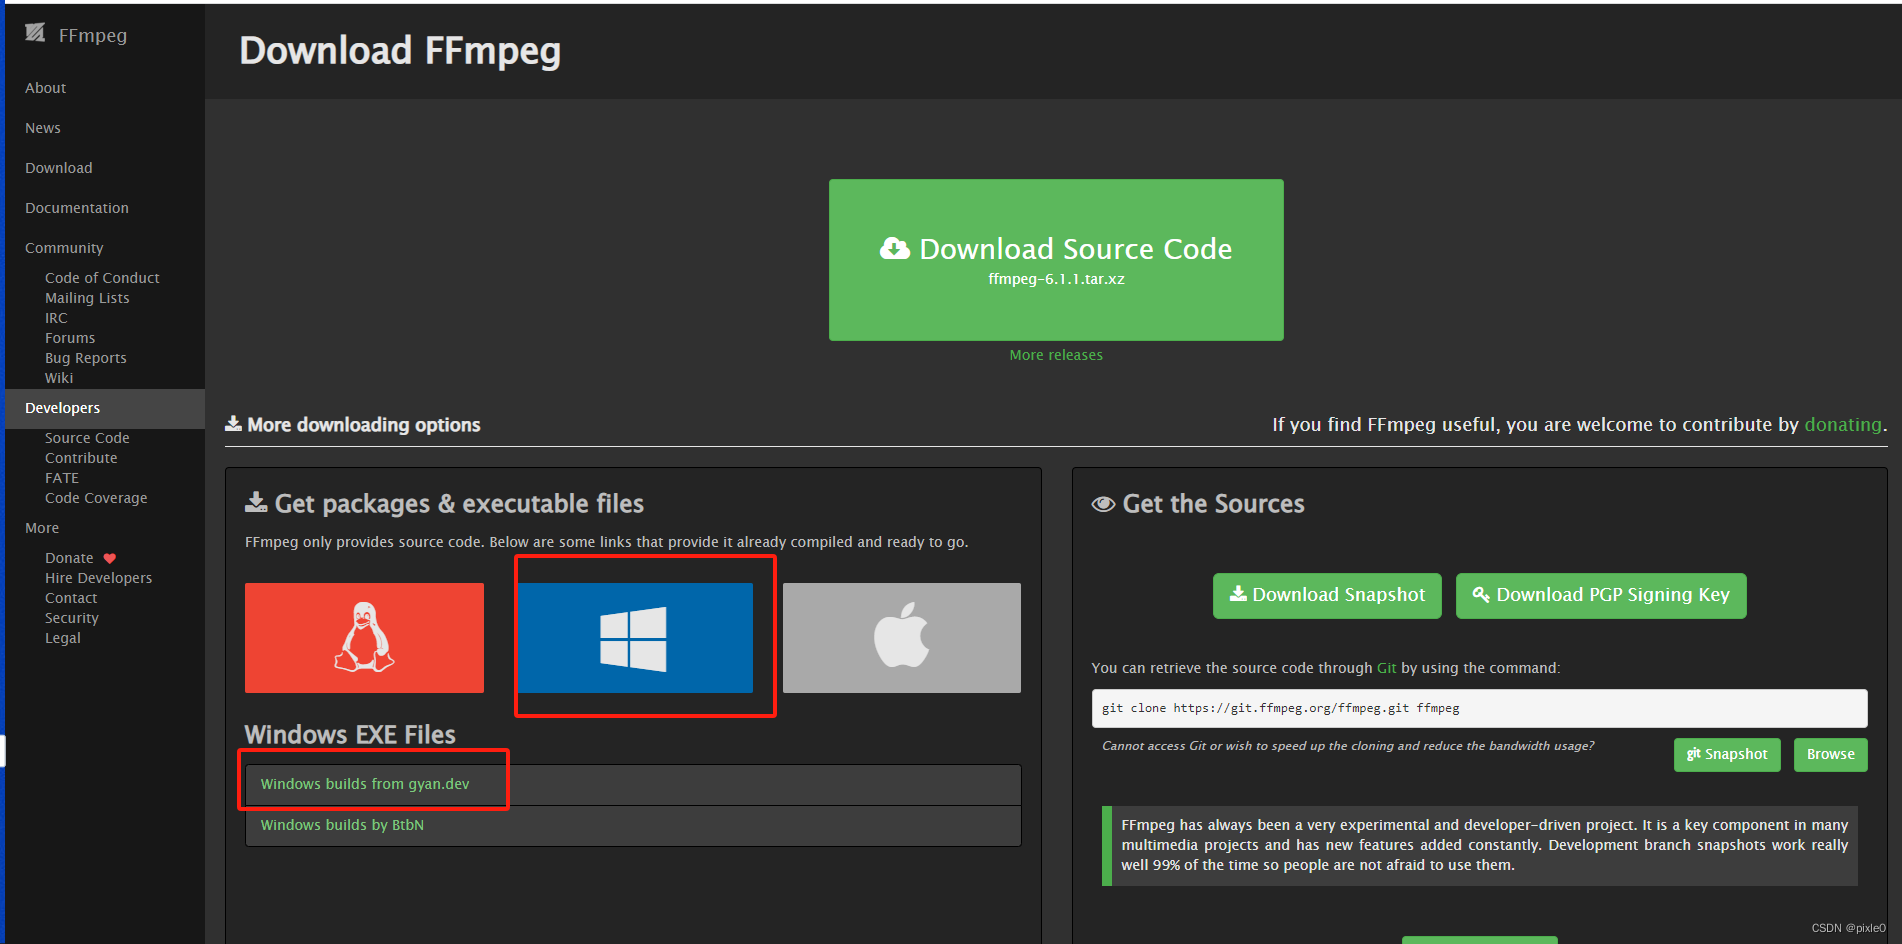
Task: Click the git Snapshot button
Action: coord(1727,754)
